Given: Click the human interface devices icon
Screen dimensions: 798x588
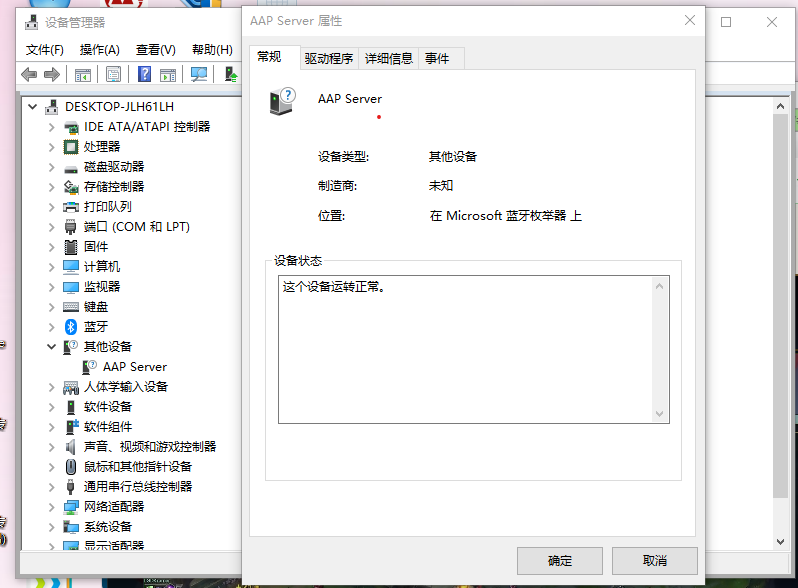Looking at the screenshot, I should point(71,387).
